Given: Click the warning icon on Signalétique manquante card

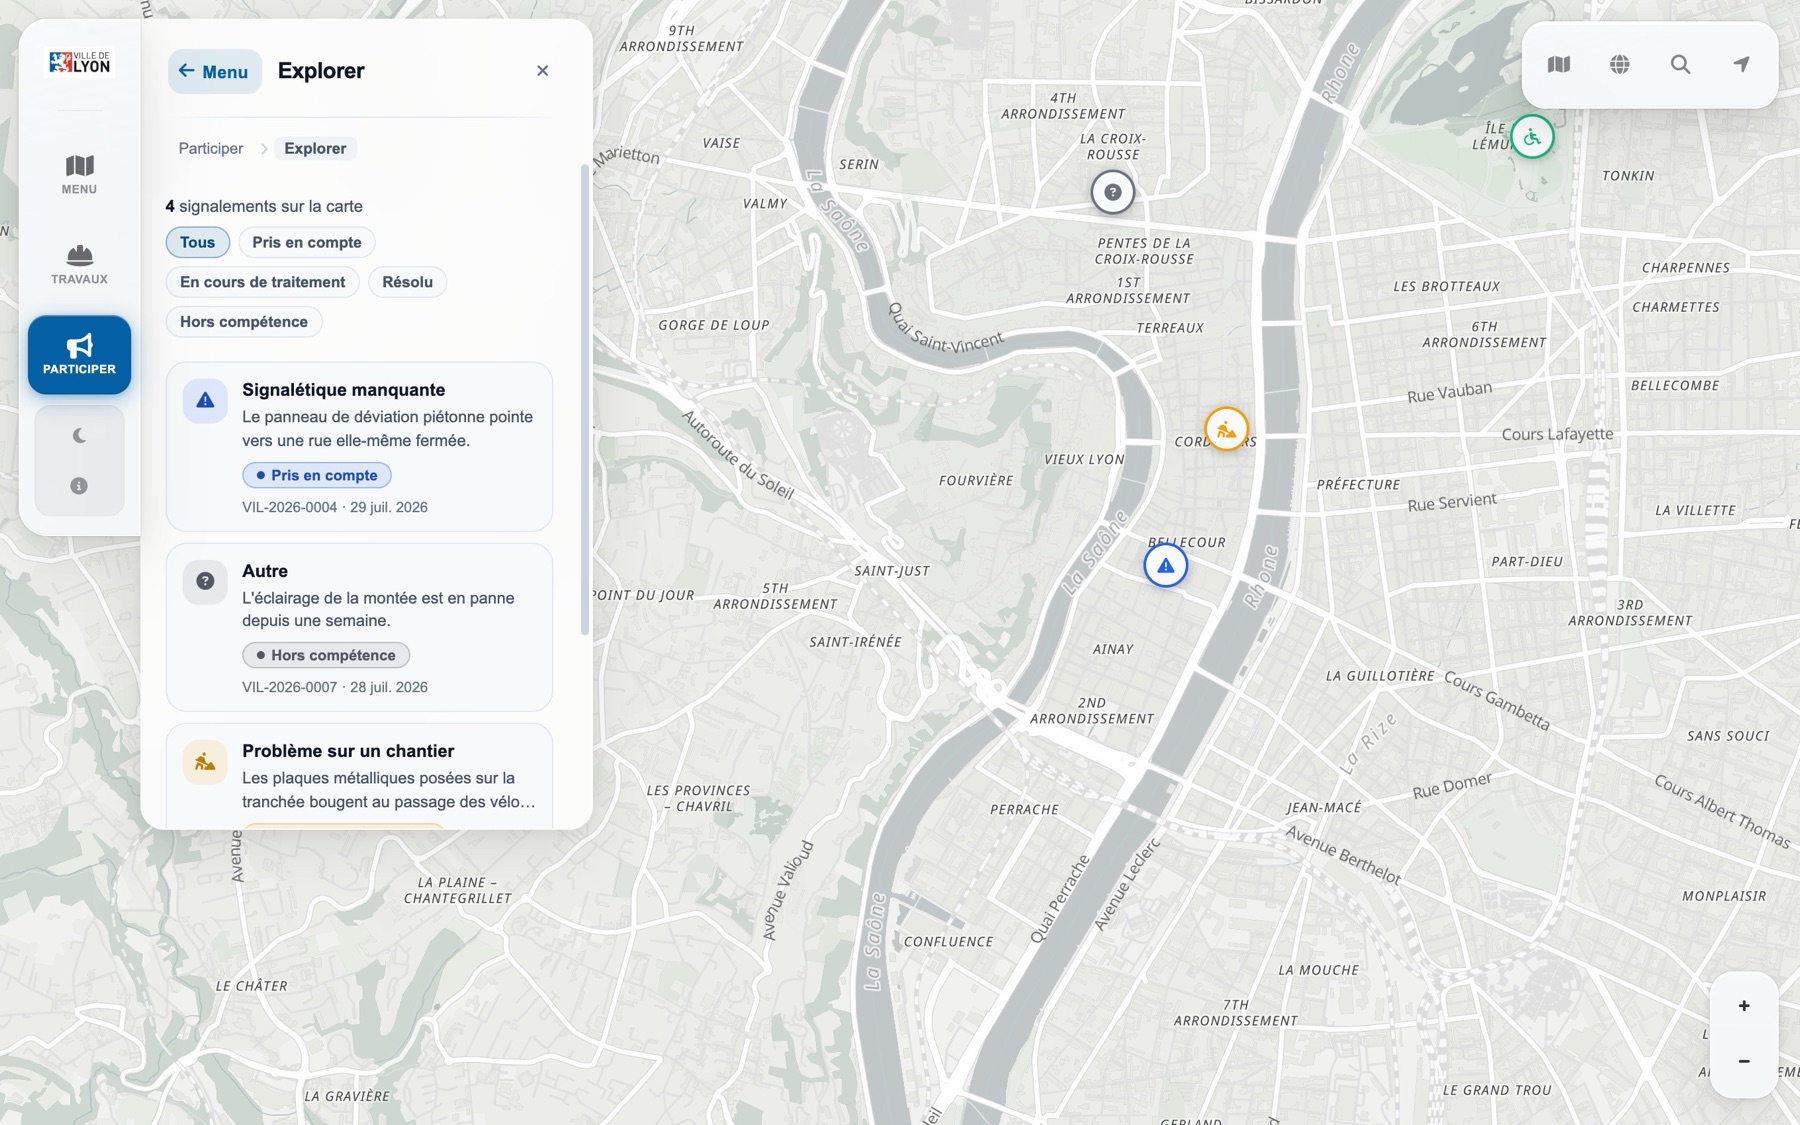Looking at the screenshot, I should click(205, 401).
